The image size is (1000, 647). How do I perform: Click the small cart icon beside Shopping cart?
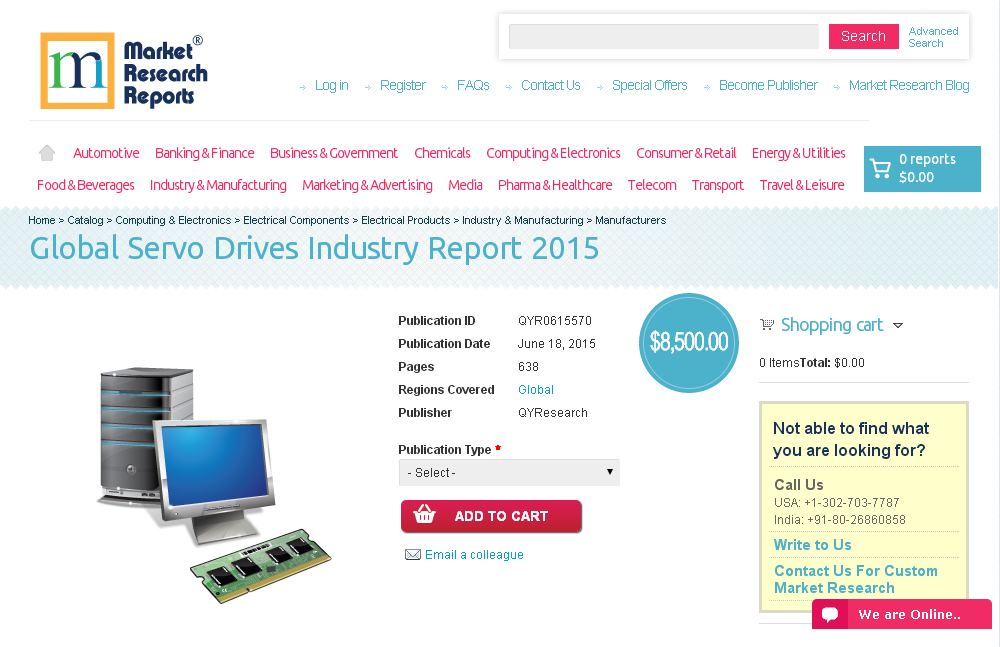point(767,324)
